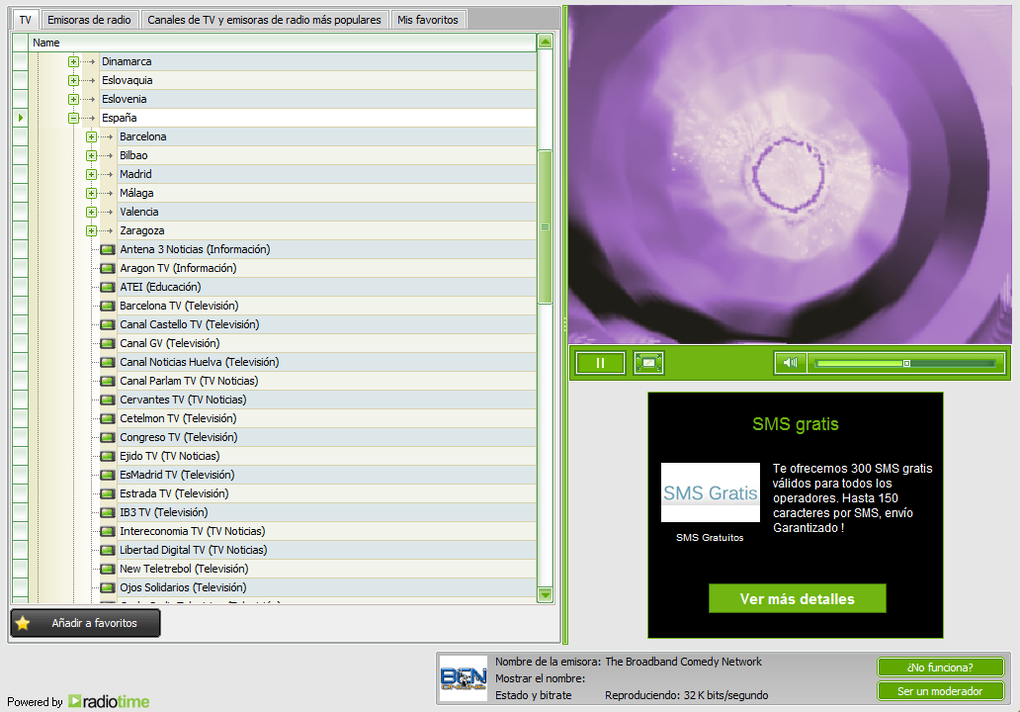Switch the player to fullscreen mode
This screenshot has height=712, width=1020.
pos(649,363)
